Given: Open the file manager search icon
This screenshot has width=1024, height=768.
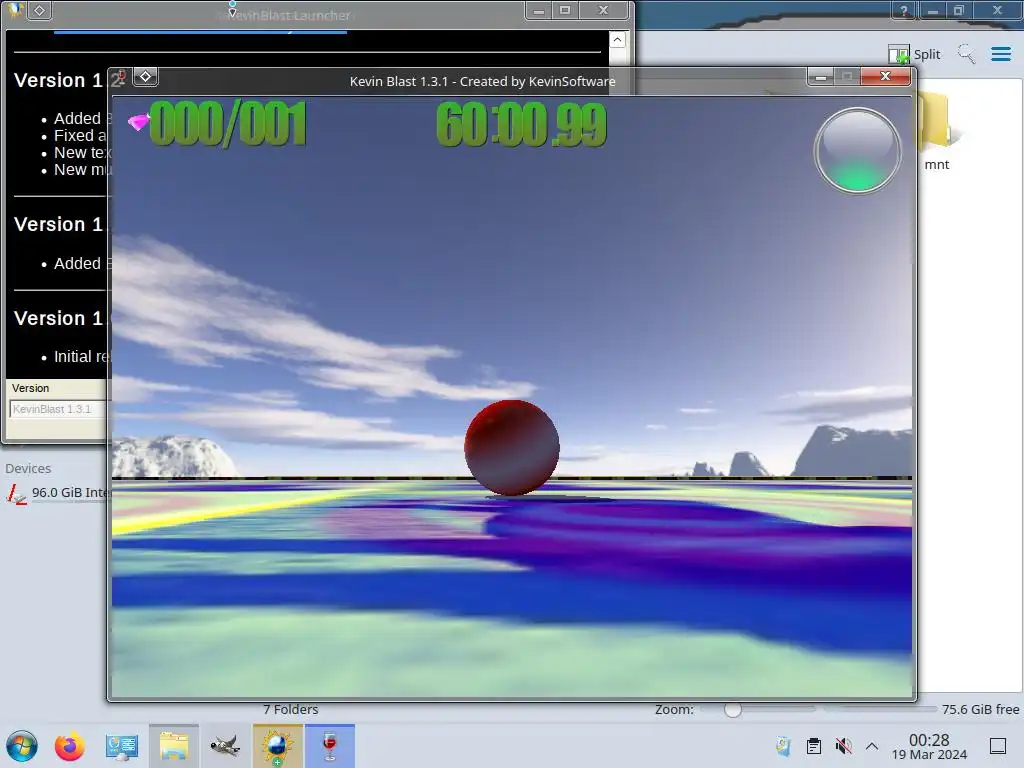Looking at the screenshot, I should point(967,54).
